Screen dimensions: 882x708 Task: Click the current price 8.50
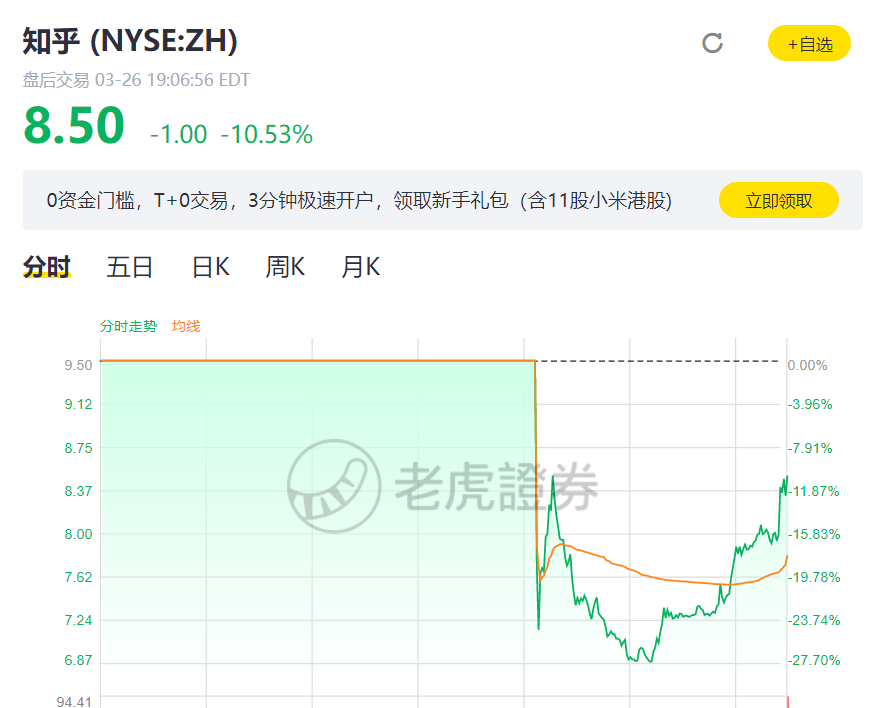[74, 127]
